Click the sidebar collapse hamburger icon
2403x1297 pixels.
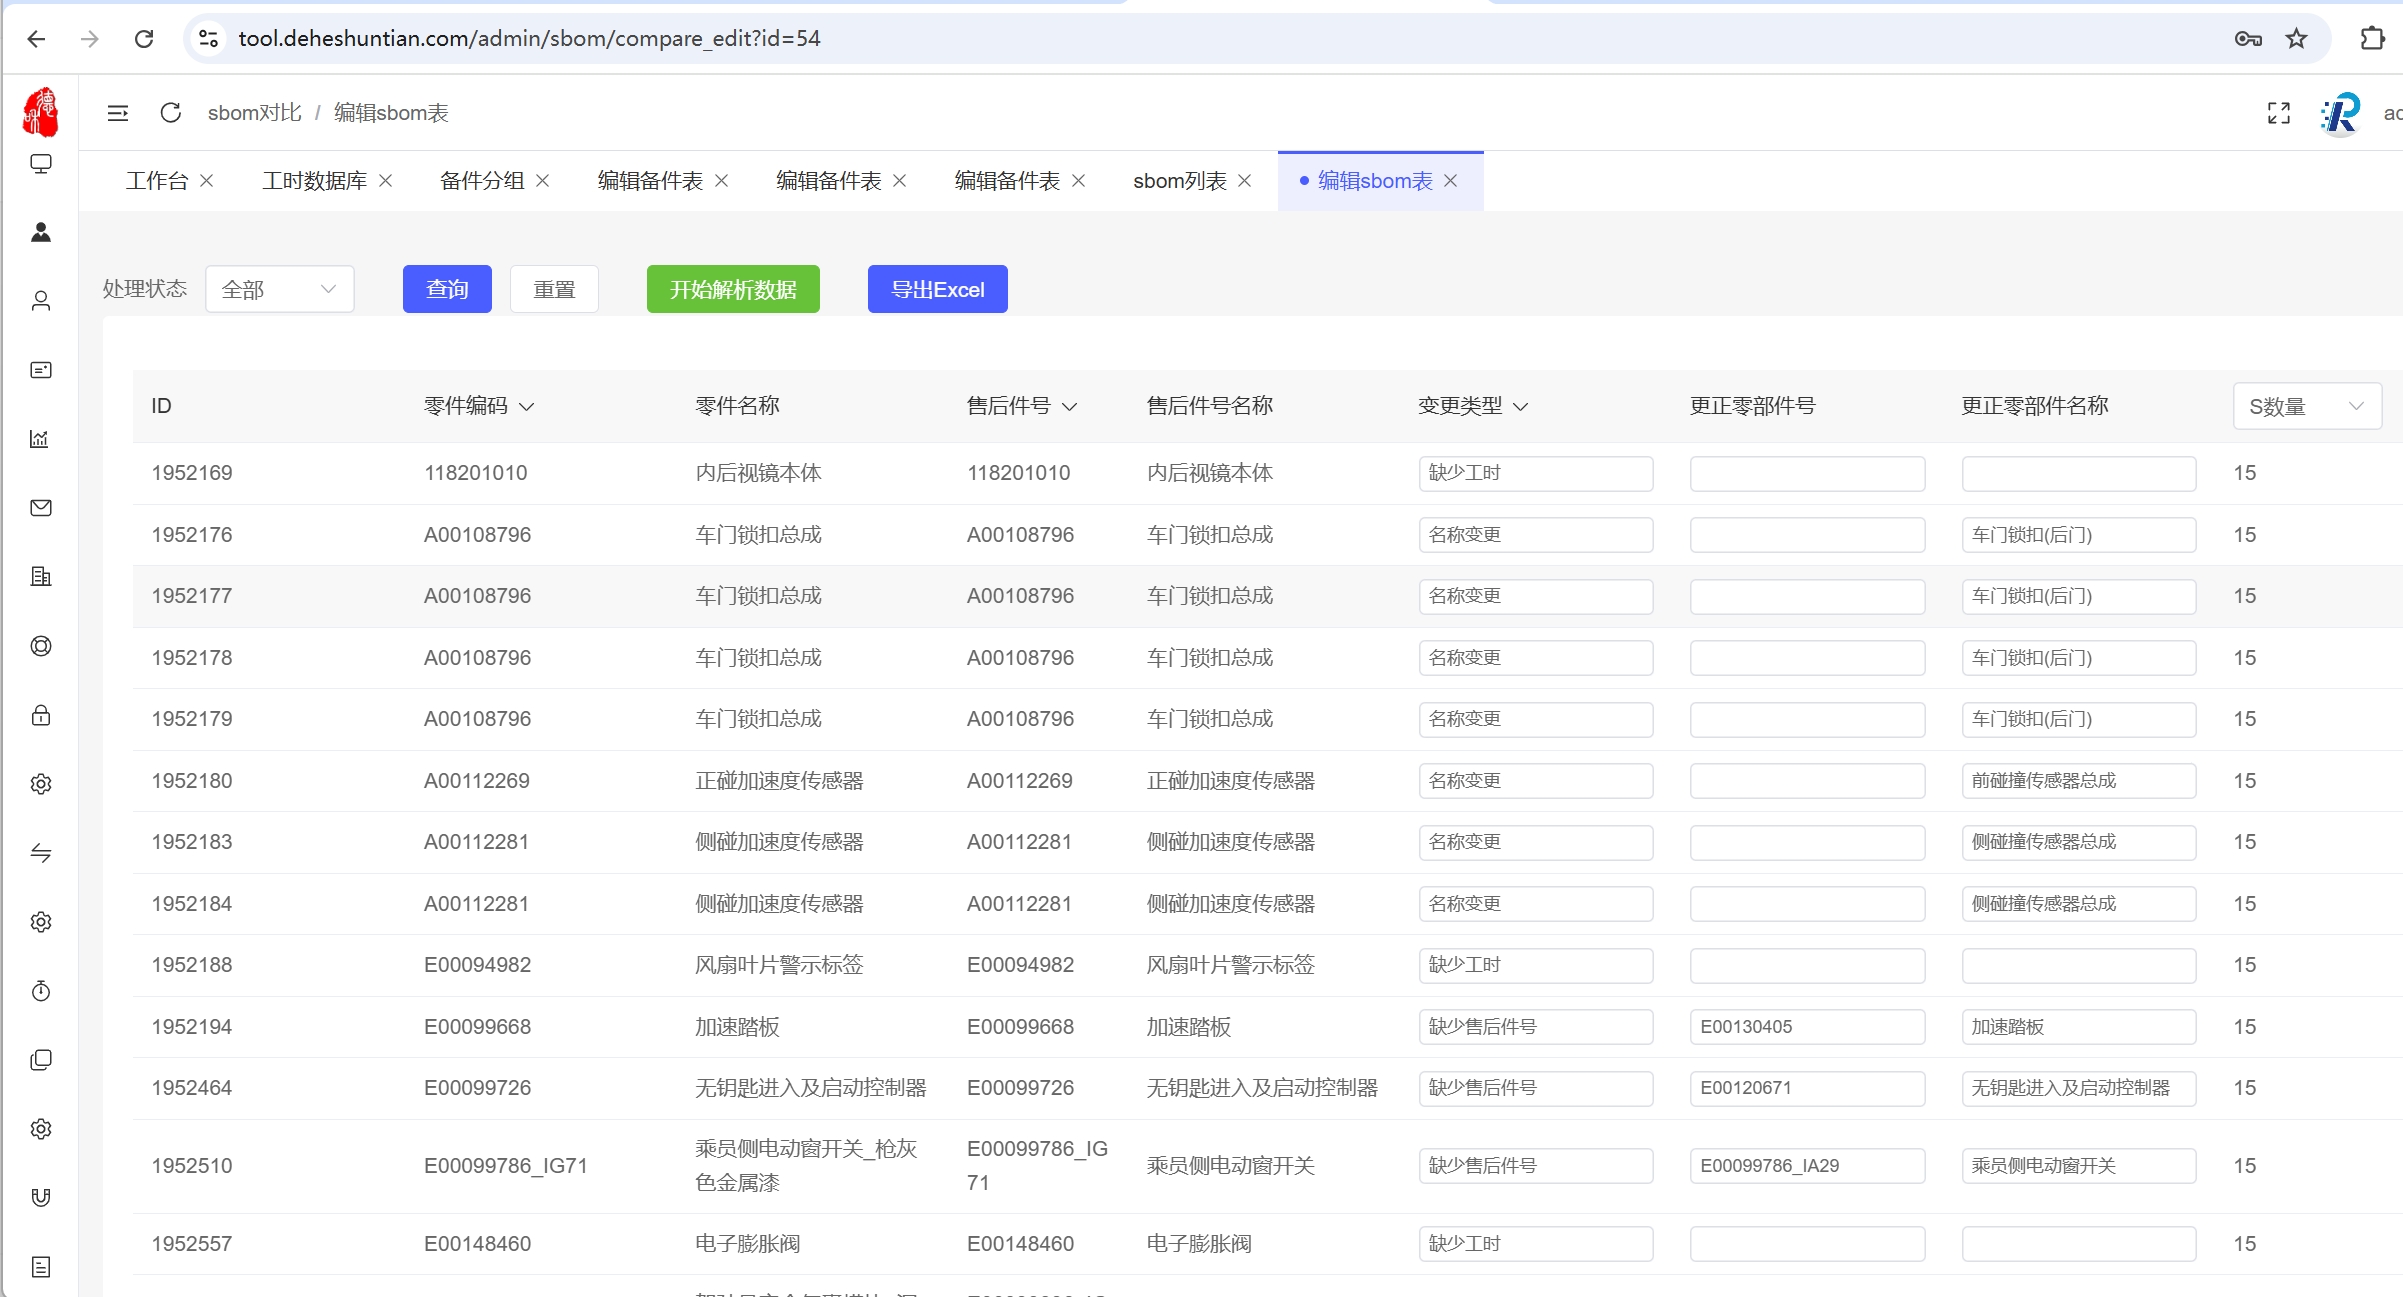coord(118,113)
